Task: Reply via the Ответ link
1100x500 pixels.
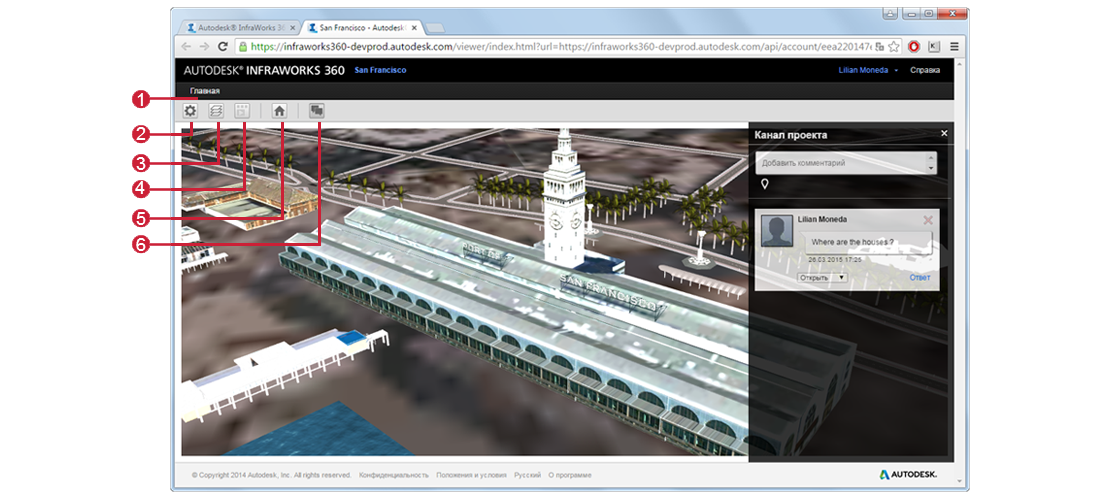Action: (920, 277)
